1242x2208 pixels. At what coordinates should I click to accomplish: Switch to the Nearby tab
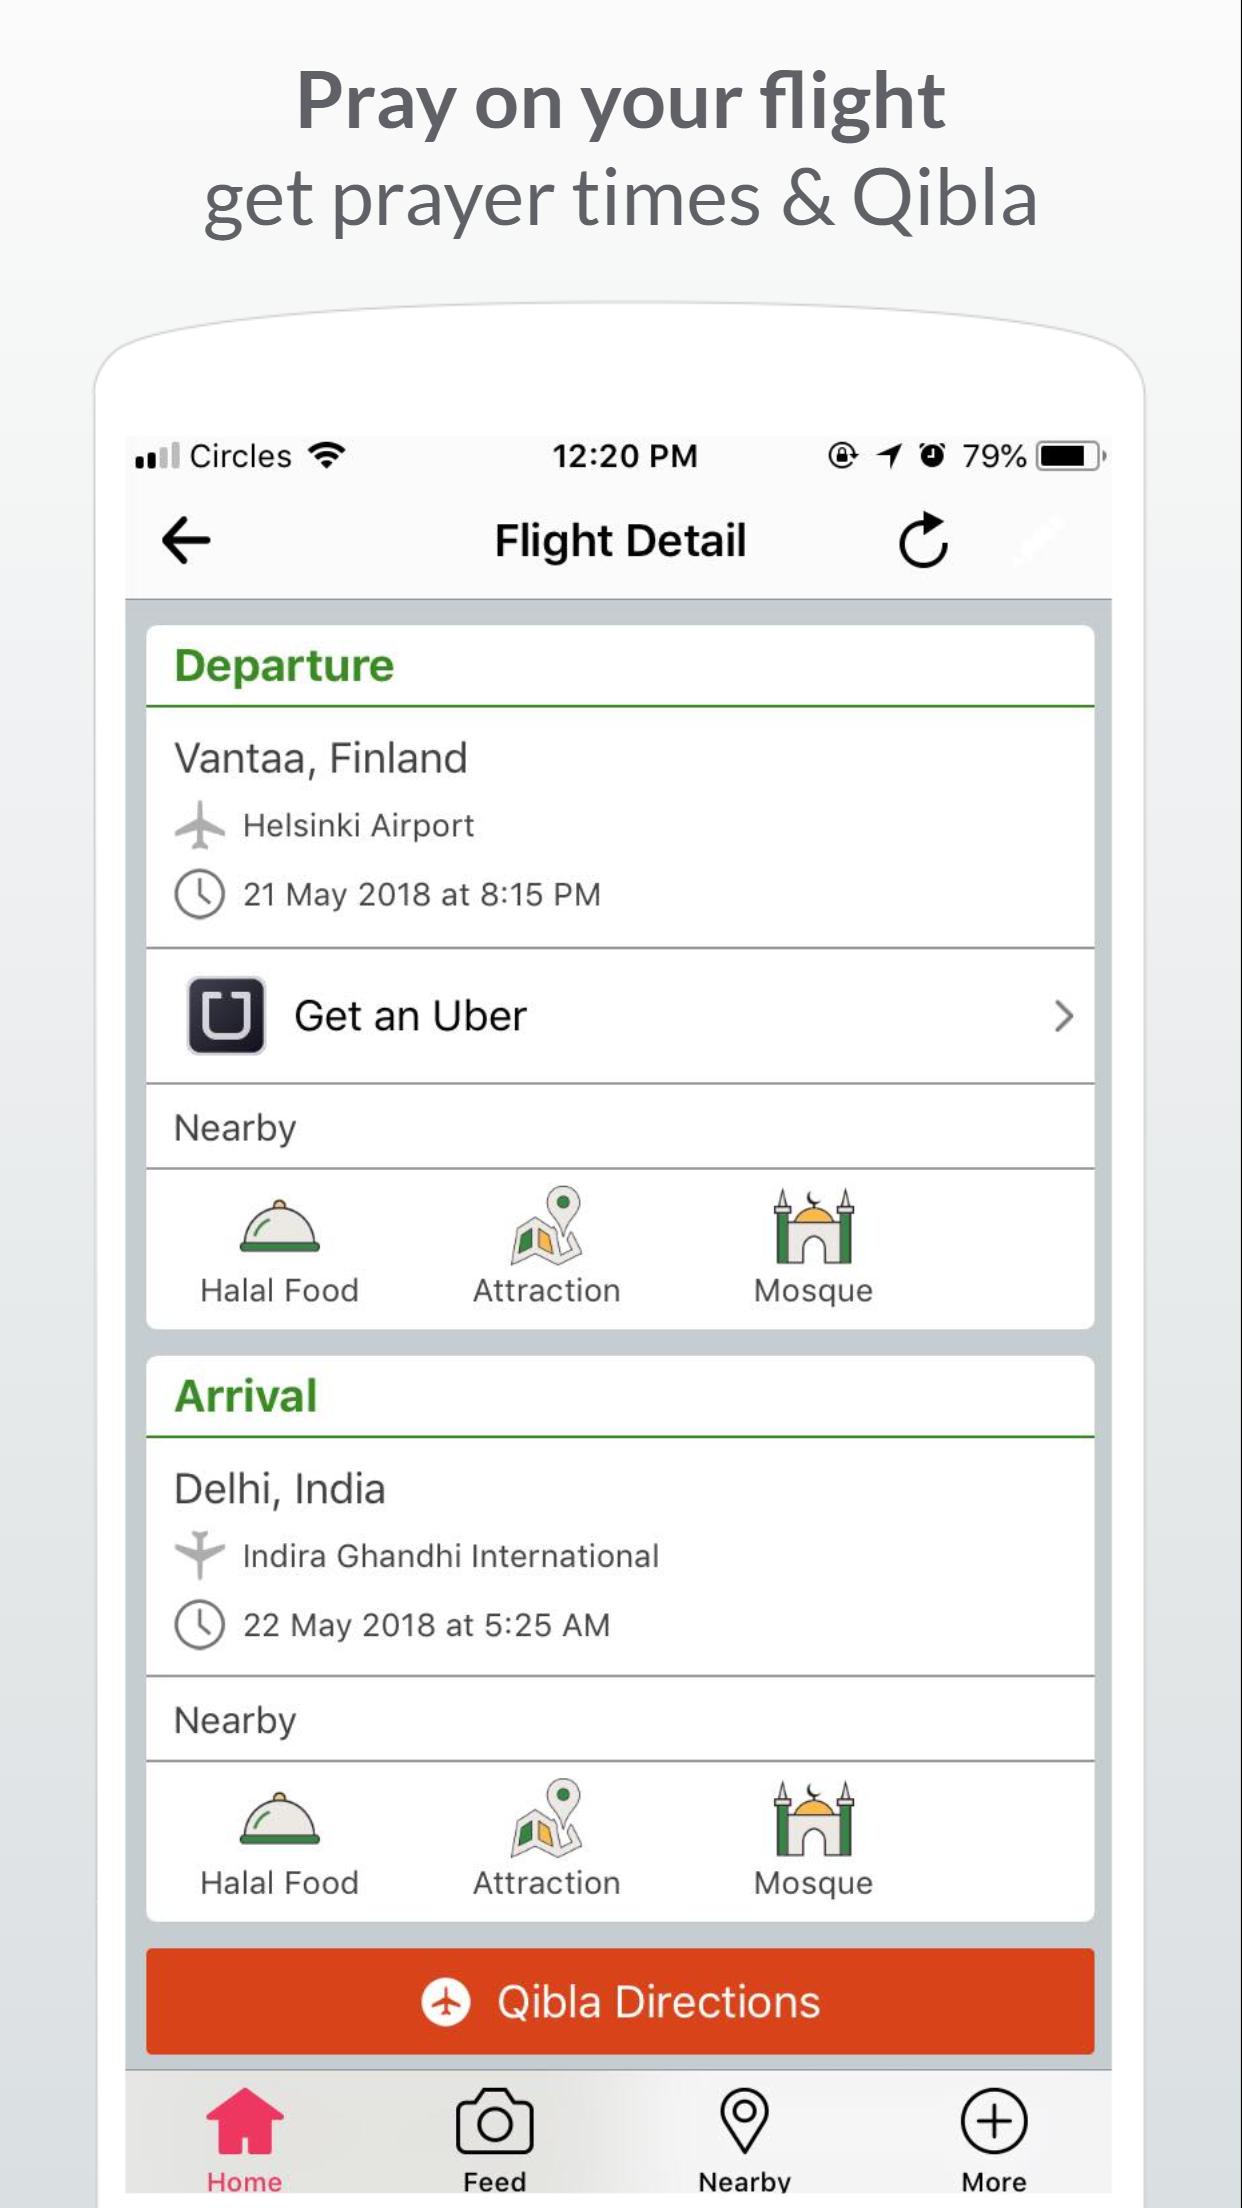744,2140
